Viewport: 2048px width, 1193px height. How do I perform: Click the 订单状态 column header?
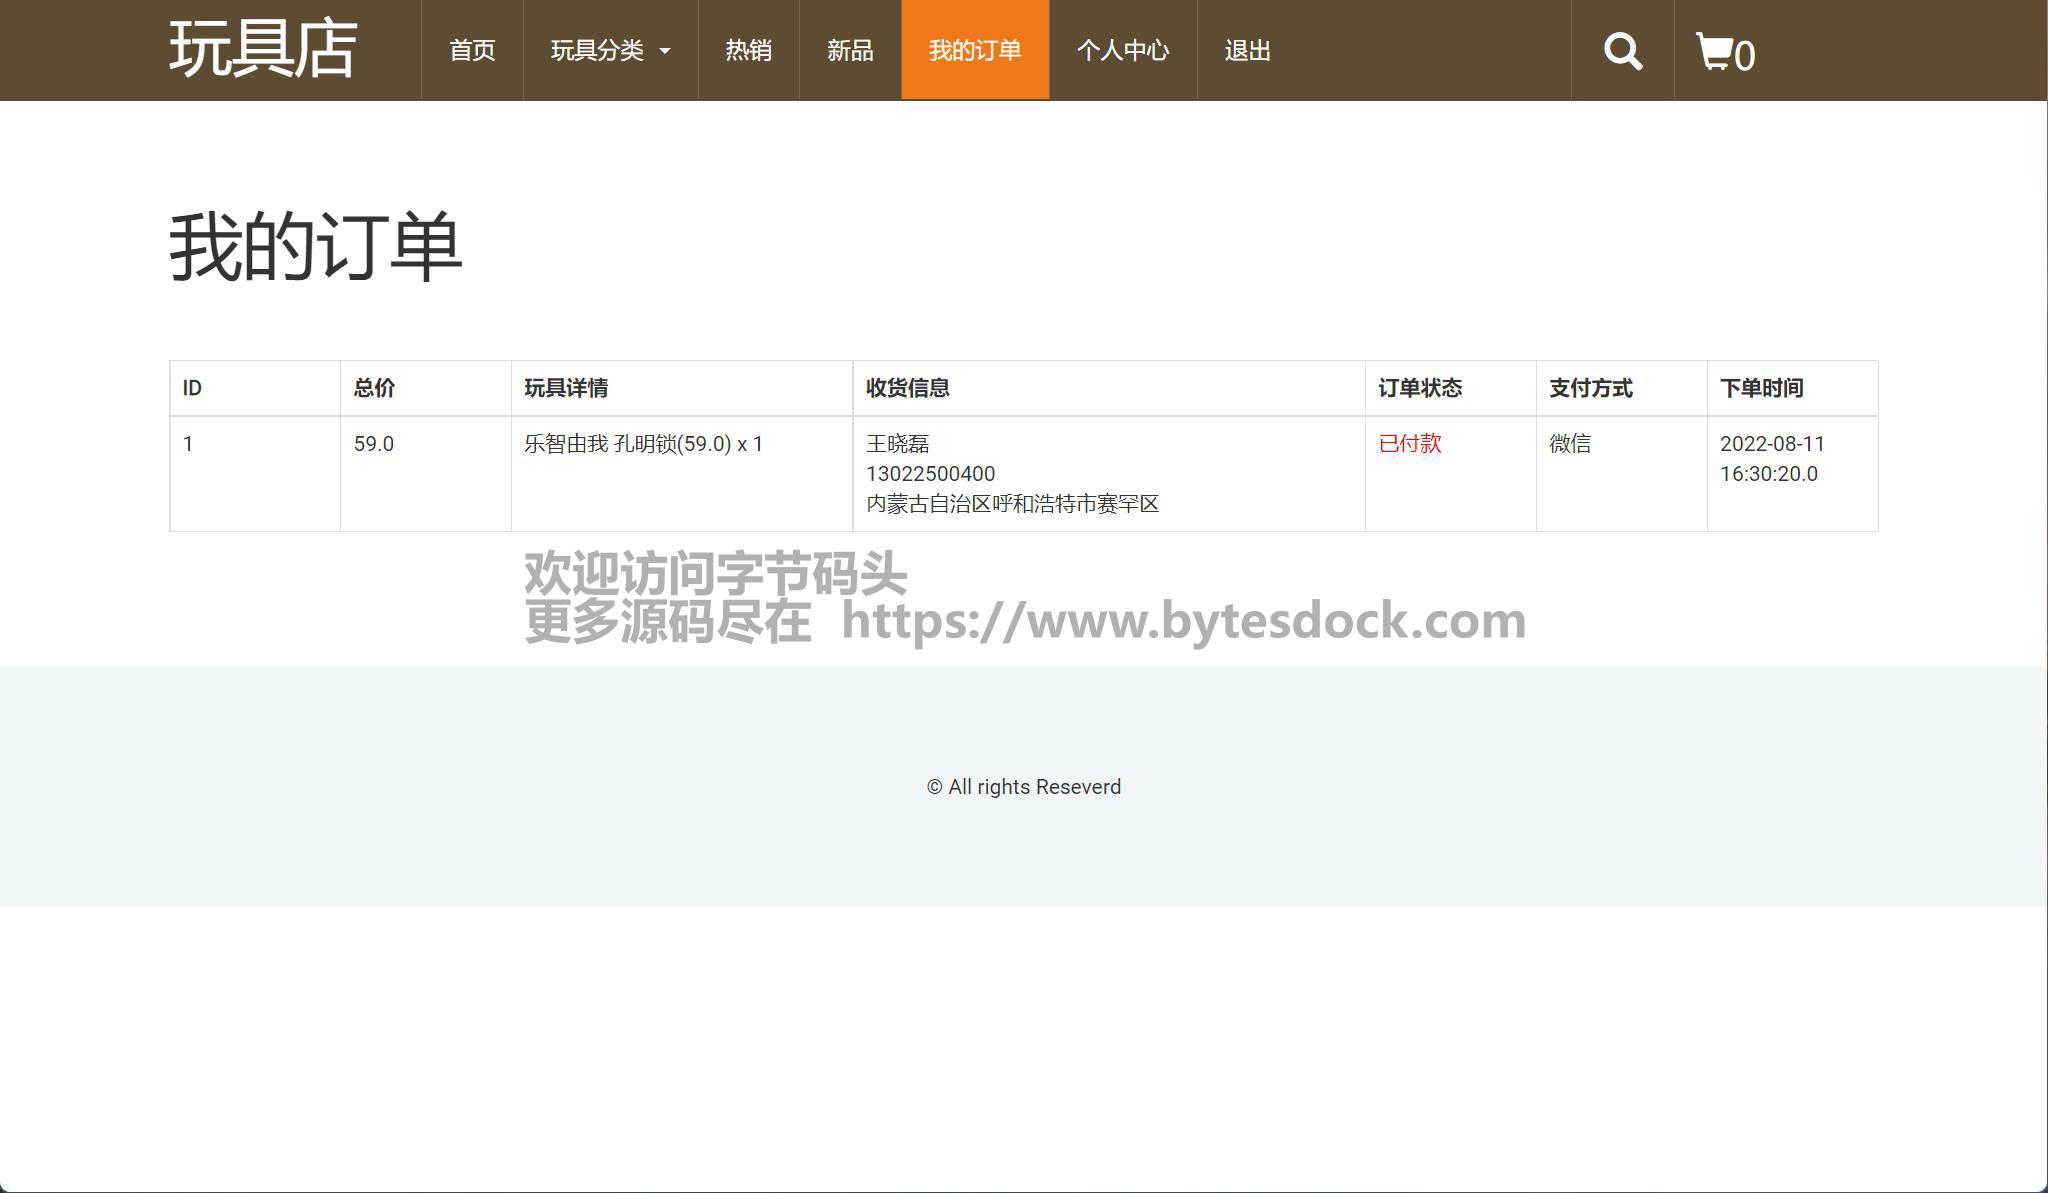pos(1420,388)
